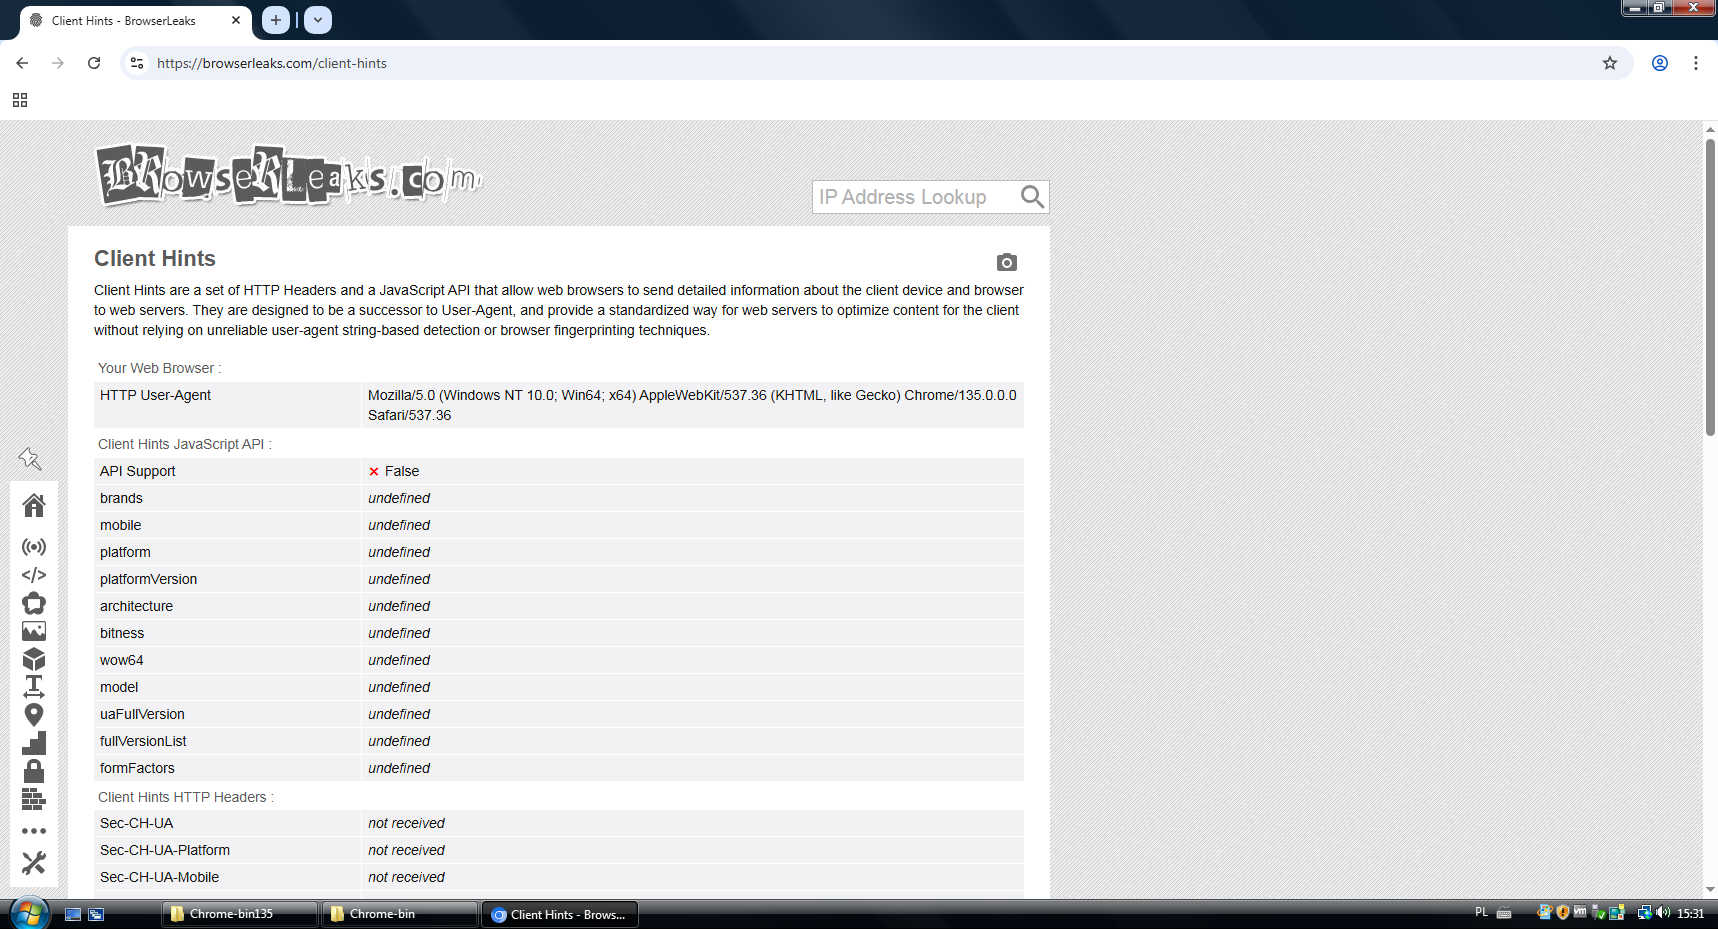Image resolution: width=1718 pixels, height=929 pixels.
Task: Click the Mozilla/5.0 user-agent value
Action: pyautogui.click(x=692, y=405)
